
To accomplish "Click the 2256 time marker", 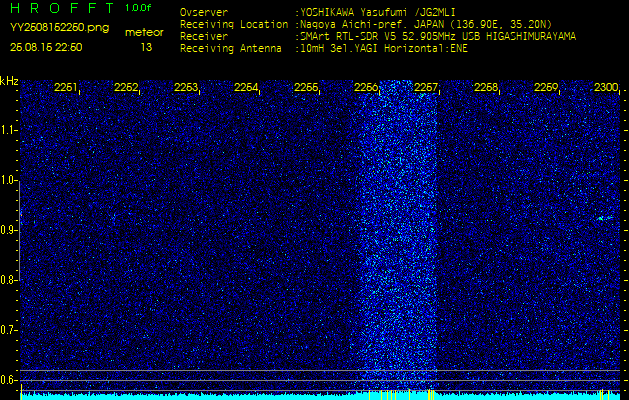I will point(366,87).
